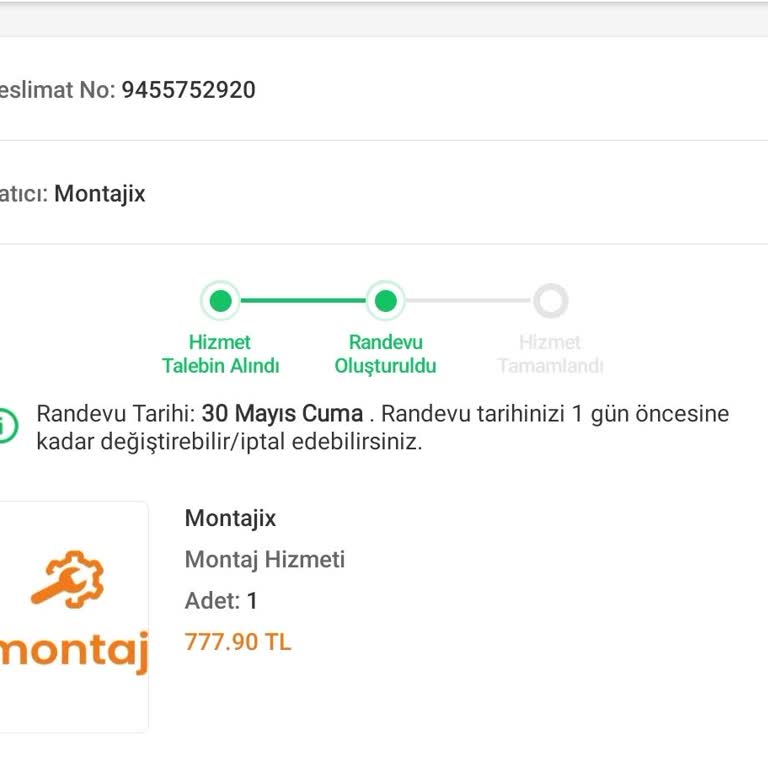Click the değiştirebilir/iptal edebilirsiniz notice text

pos(261,442)
